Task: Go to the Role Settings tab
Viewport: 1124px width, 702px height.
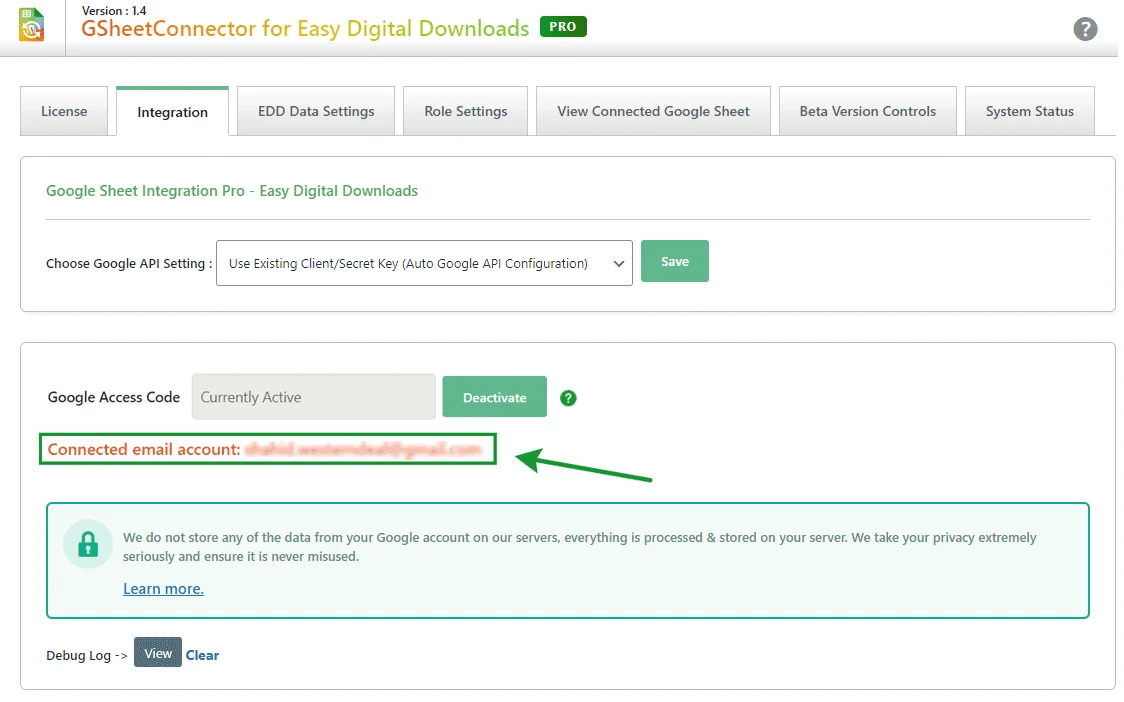Action: 465,111
